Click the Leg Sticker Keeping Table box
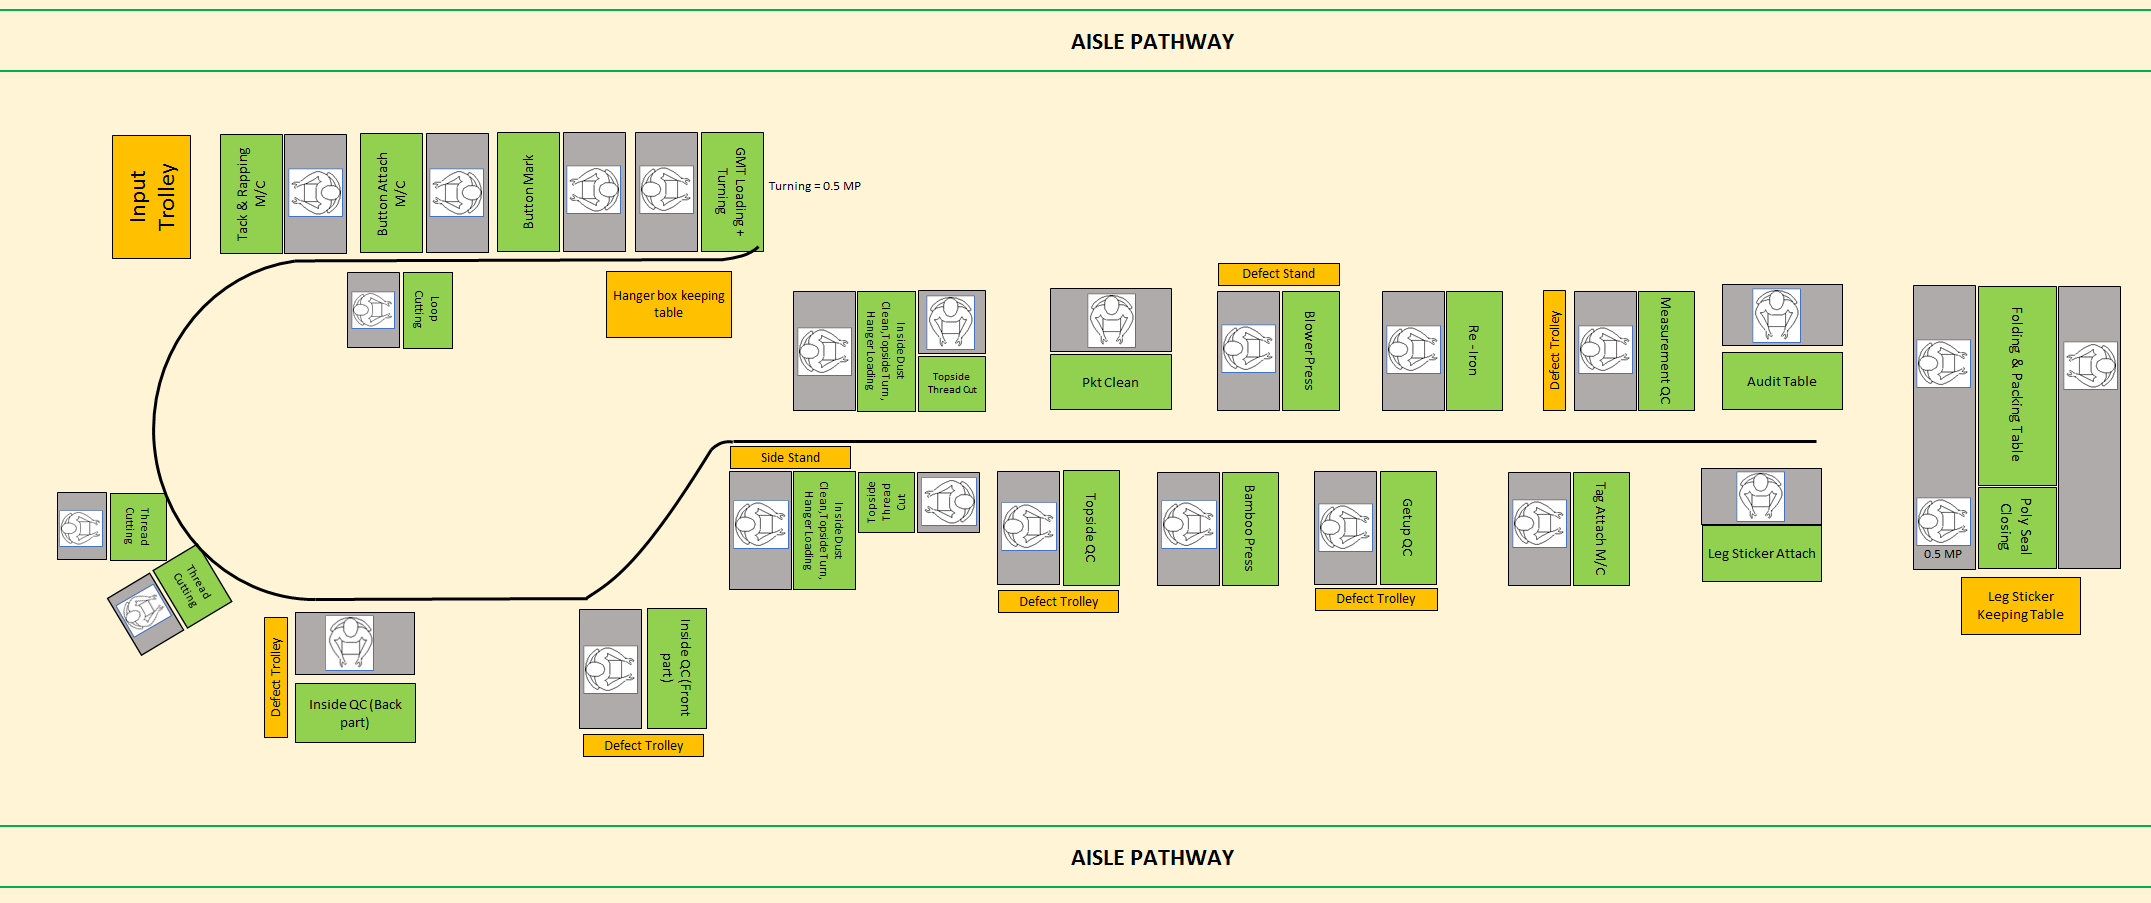Screen dimensions: 2151x903 tap(2020, 606)
